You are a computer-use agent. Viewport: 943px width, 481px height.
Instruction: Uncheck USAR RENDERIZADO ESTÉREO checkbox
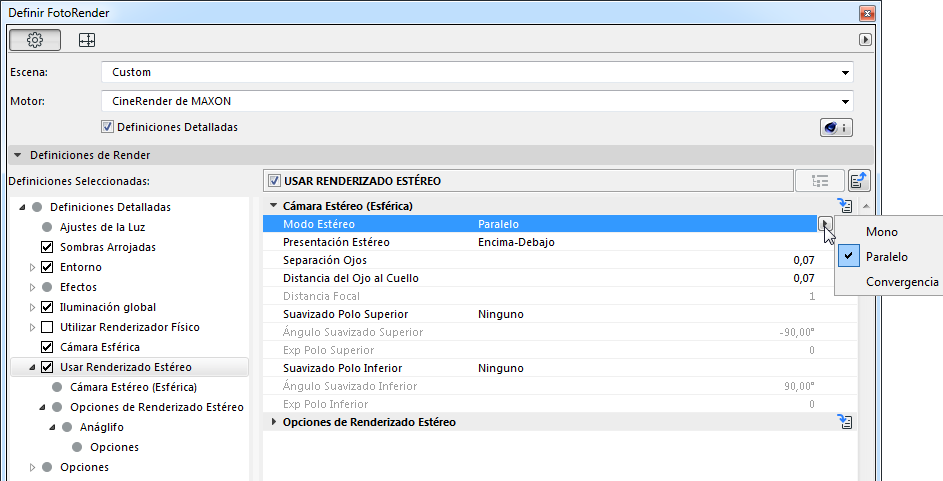(x=275, y=181)
